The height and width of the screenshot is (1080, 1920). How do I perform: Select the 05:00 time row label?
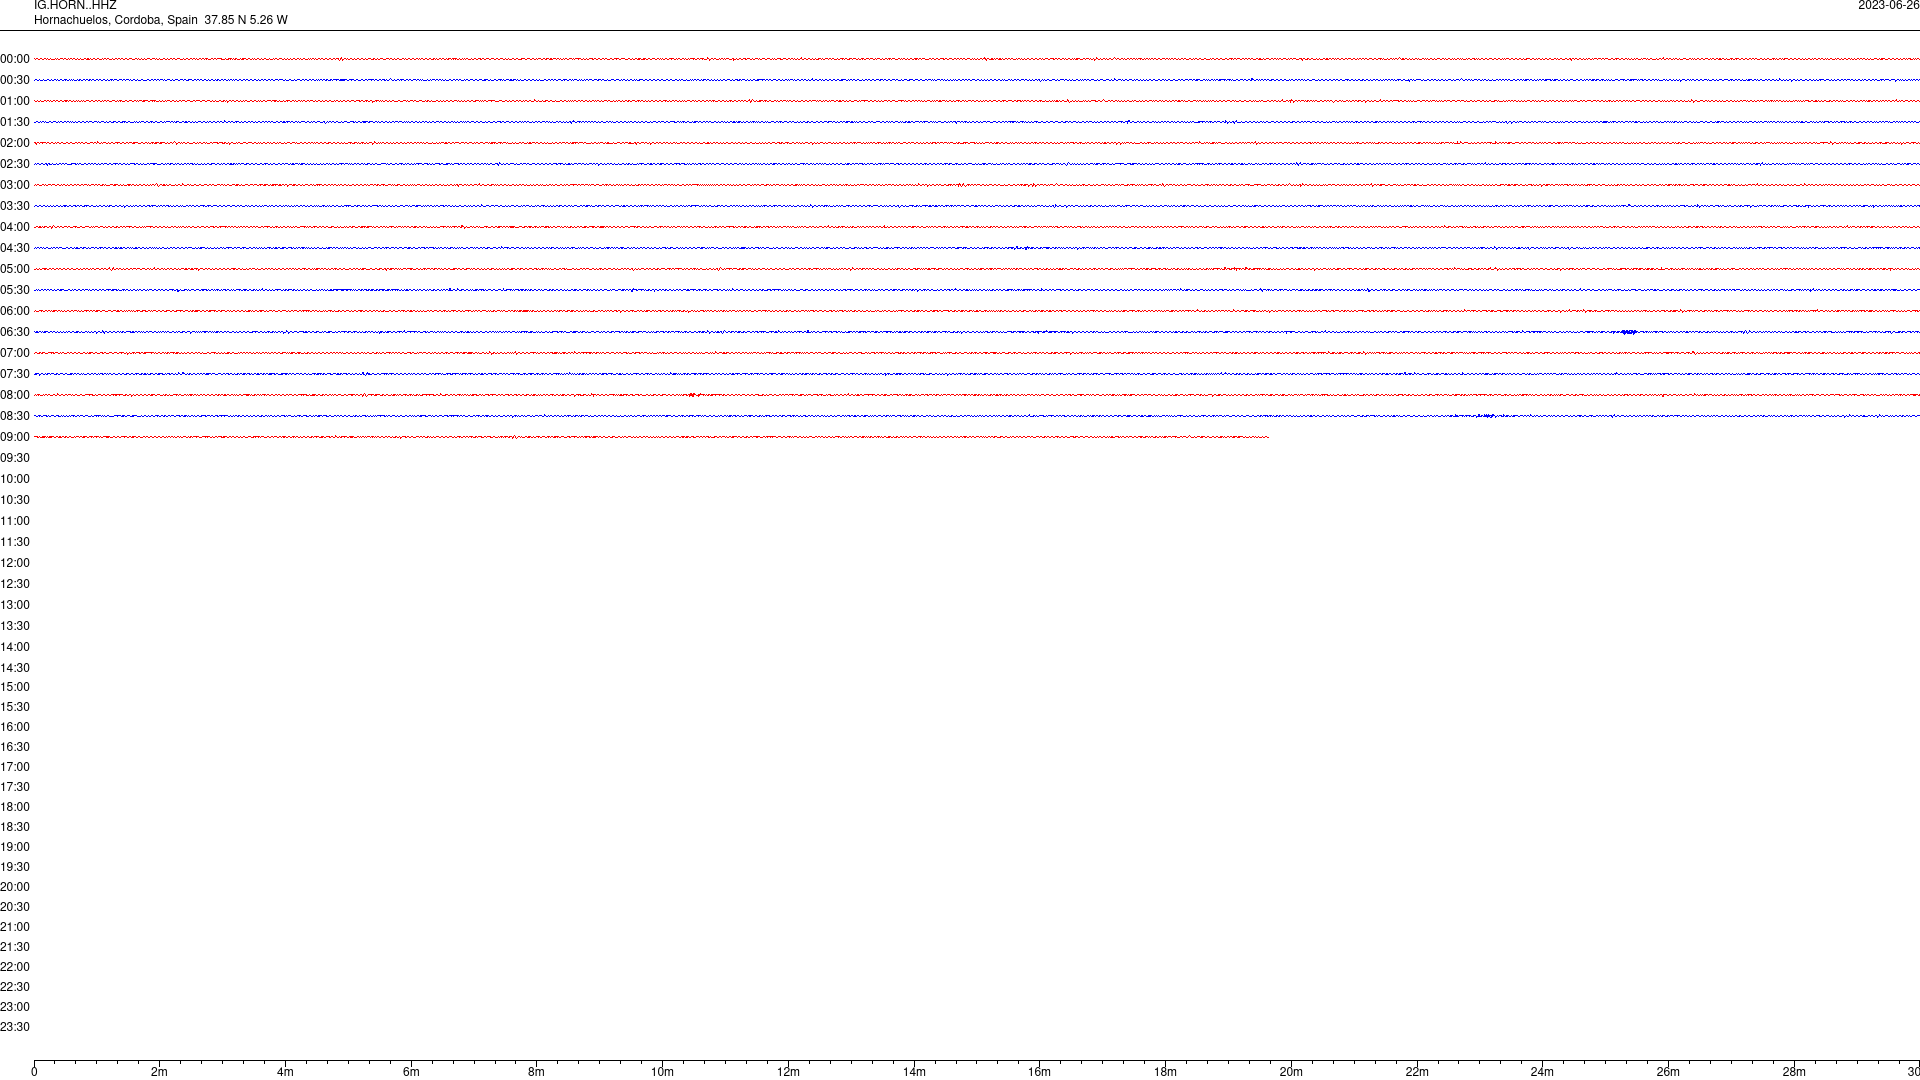point(15,269)
